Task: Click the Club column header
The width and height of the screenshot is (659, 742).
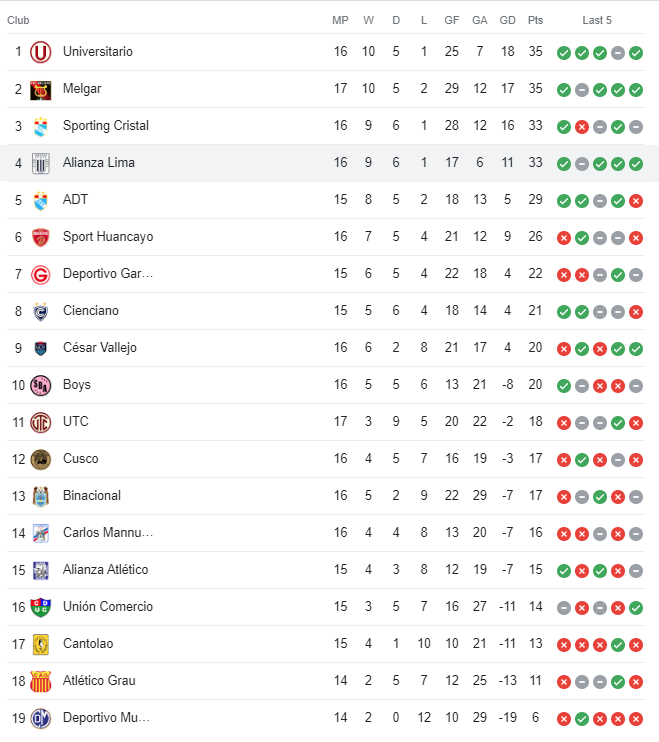Action: (18, 20)
